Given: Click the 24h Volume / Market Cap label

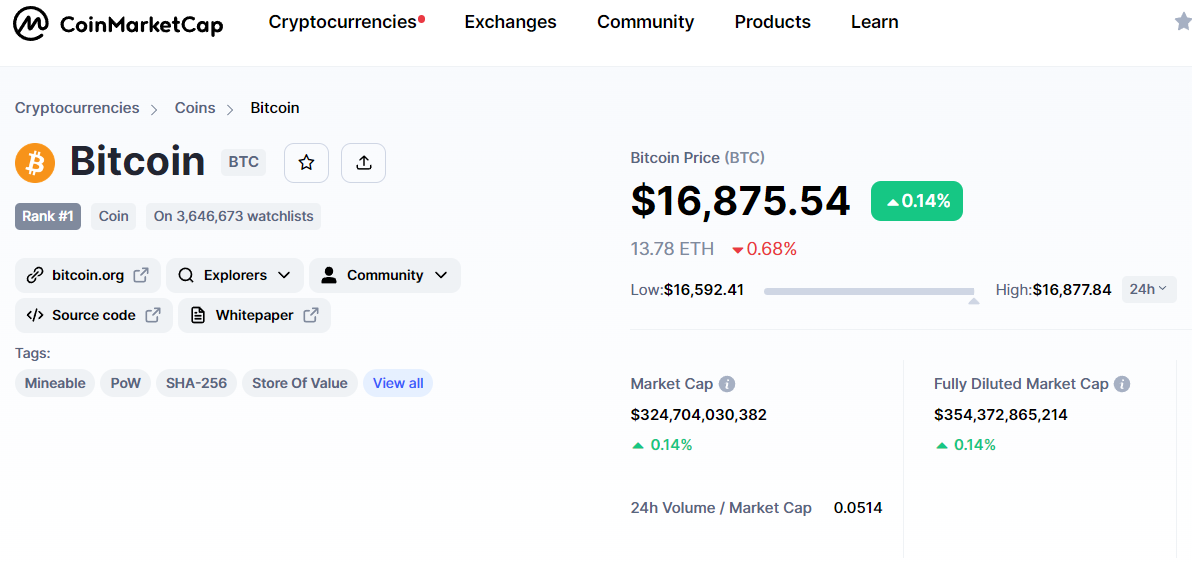Looking at the screenshot, I should click(x=721, y=508).
